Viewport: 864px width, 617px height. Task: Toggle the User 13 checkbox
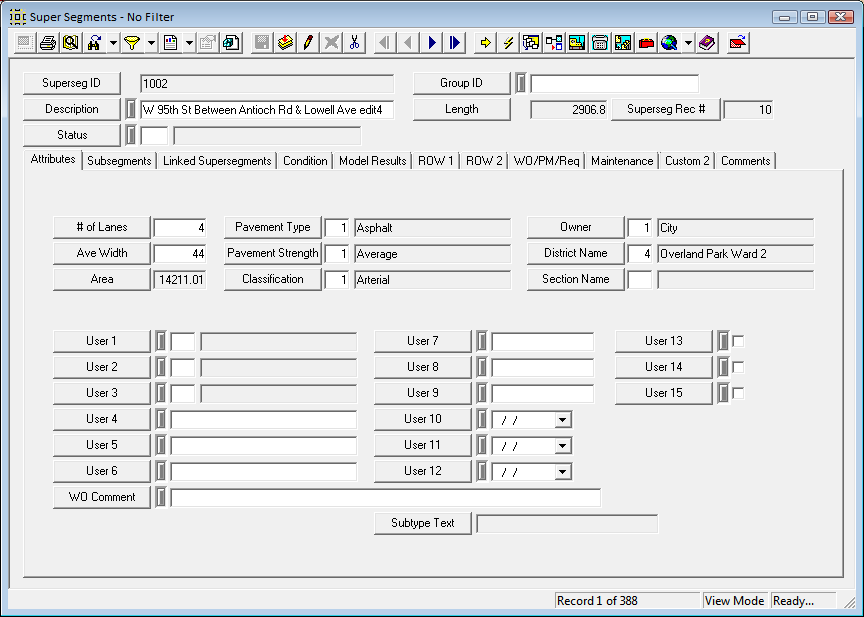(x=738, y=342)
